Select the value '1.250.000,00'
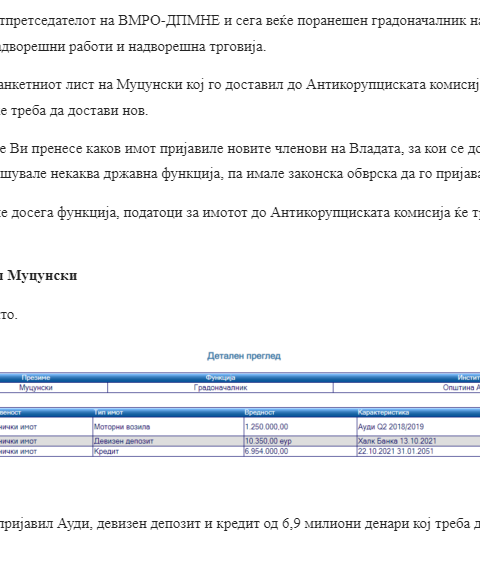The width and height of the screenshot is (480, 562). (x=266, y=427)
